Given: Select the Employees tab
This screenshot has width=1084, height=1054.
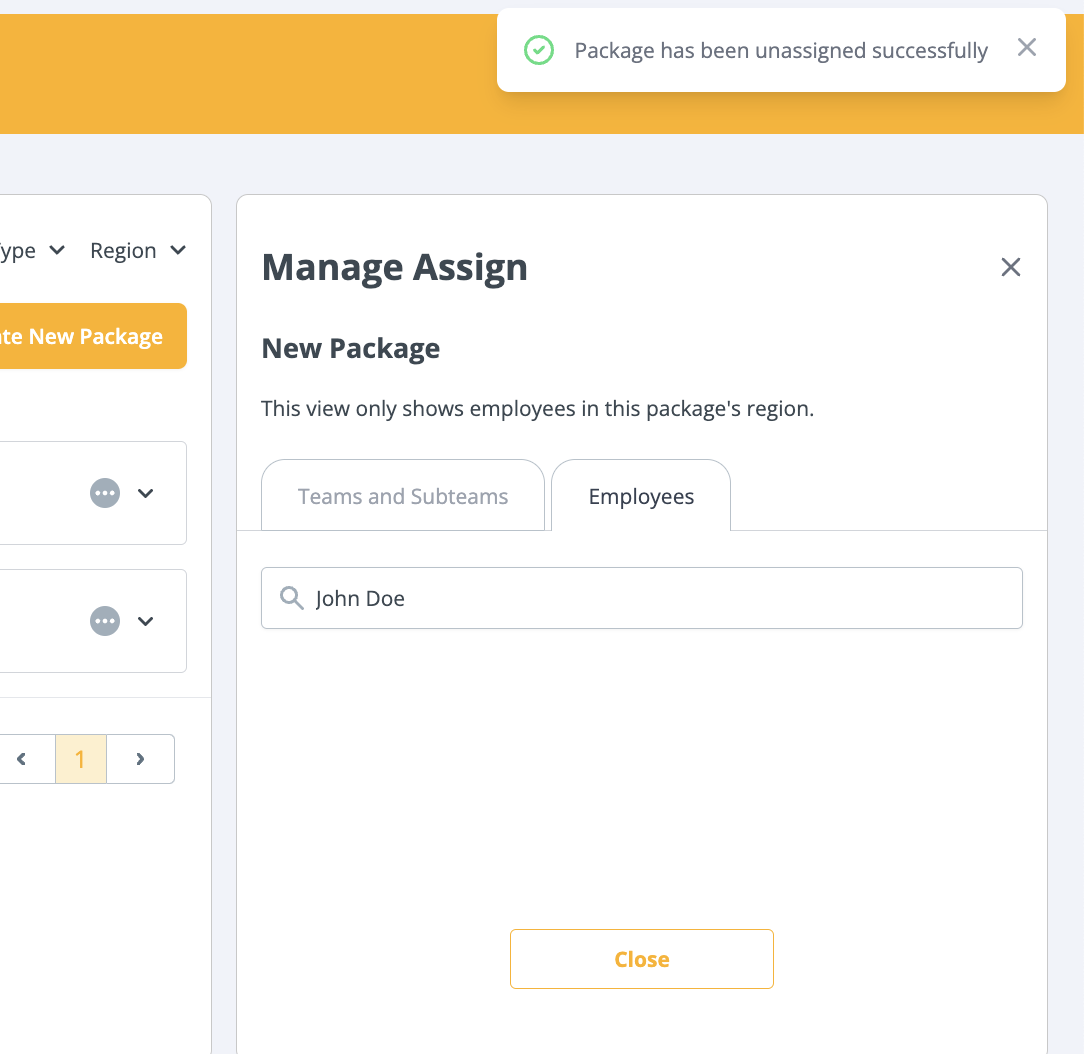Looking at the screenshot, I should click(641, 496).
